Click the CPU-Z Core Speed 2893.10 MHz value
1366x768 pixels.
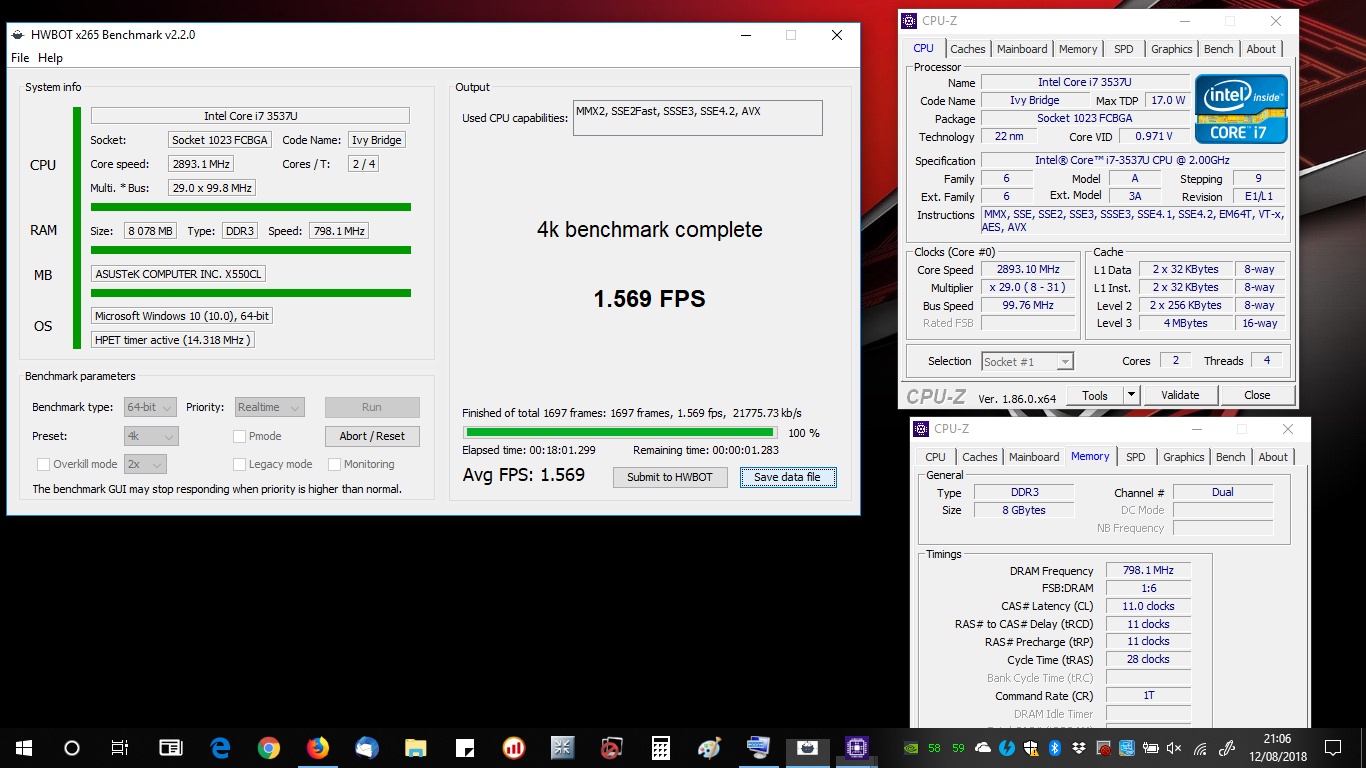1028,269
